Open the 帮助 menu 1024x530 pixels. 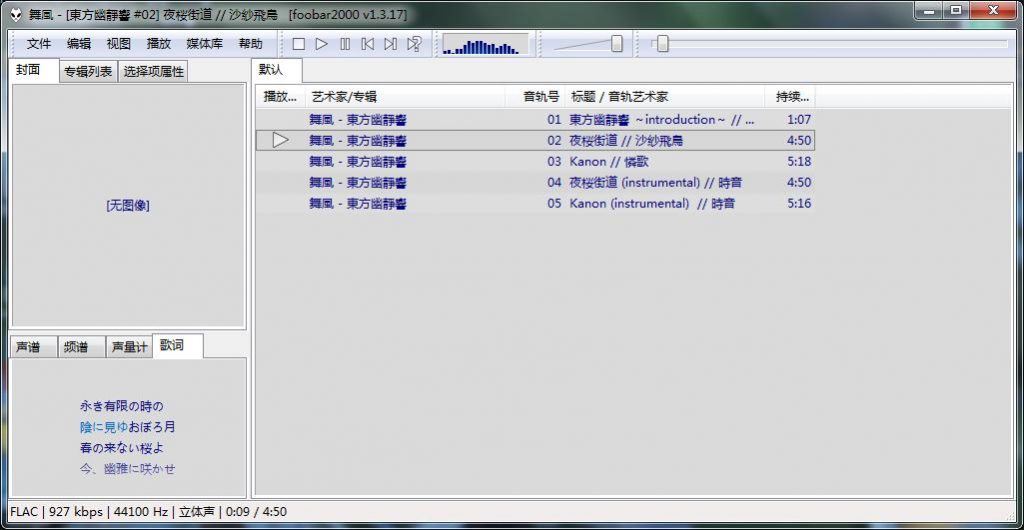(250, 44)
